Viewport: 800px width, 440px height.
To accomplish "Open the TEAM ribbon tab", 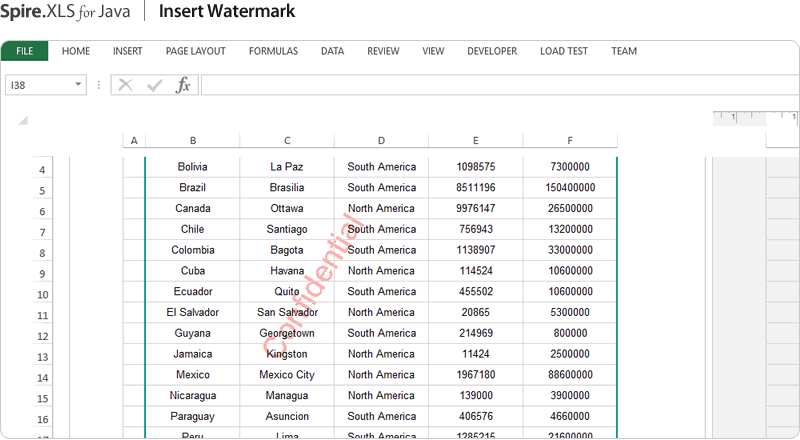I will [x=624, y=51].
